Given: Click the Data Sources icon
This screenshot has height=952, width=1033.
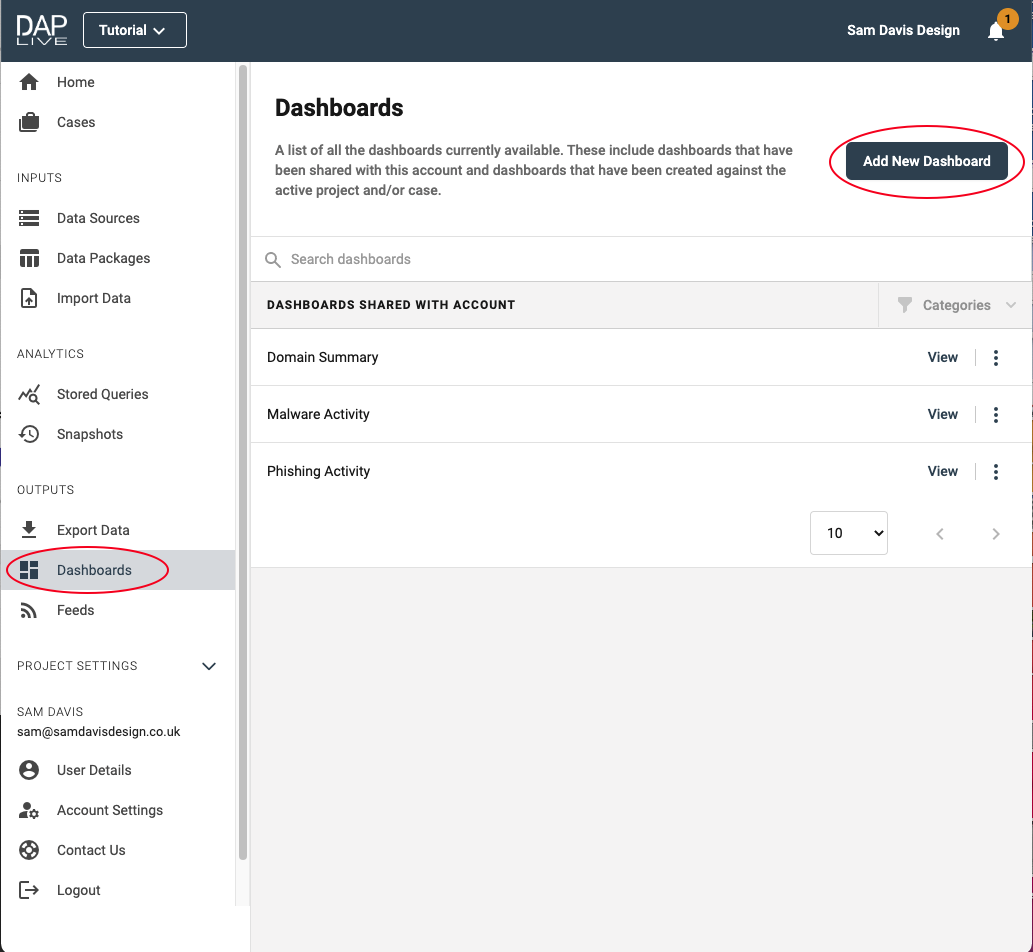Looking at the screenshot, I should pos(29,218).
